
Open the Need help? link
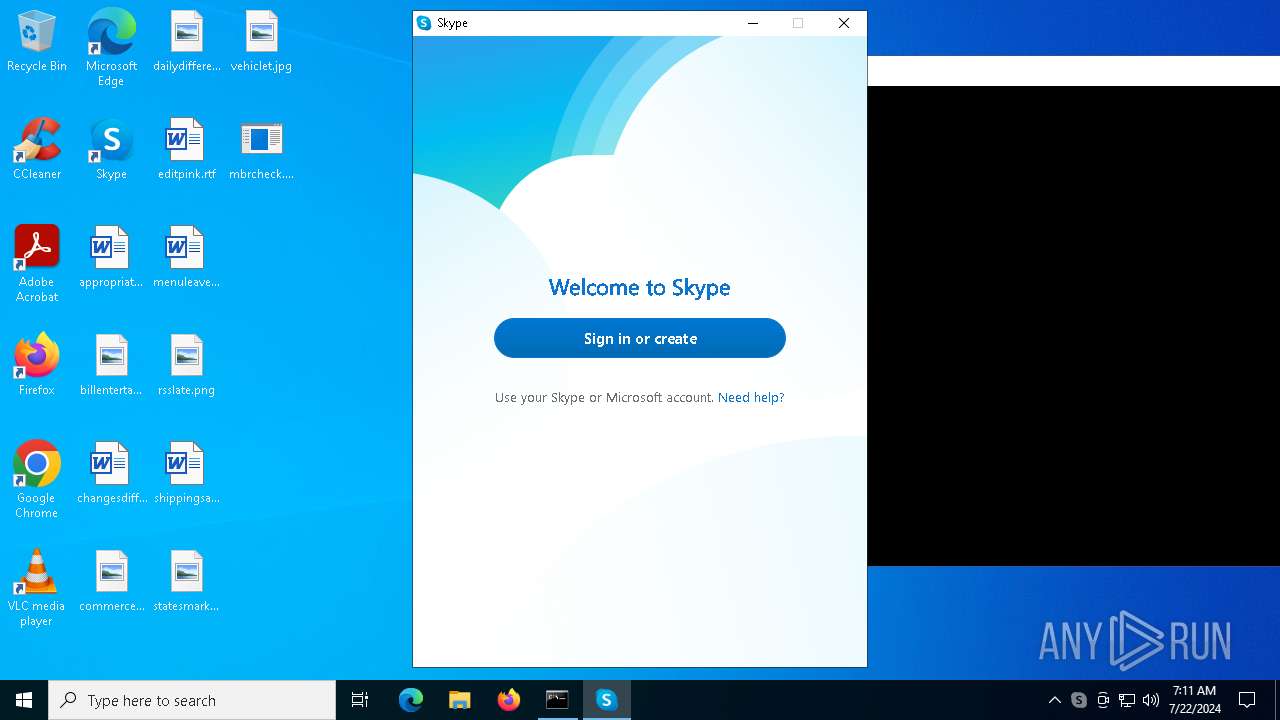(x=751, y=397)
